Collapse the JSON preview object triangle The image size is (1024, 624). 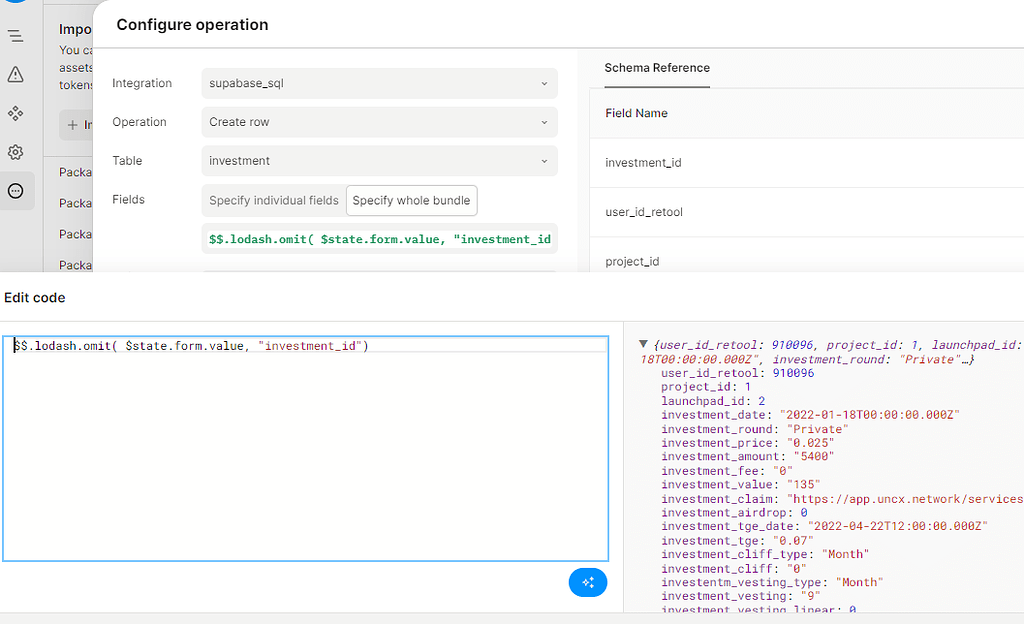(x=644, y=345)
